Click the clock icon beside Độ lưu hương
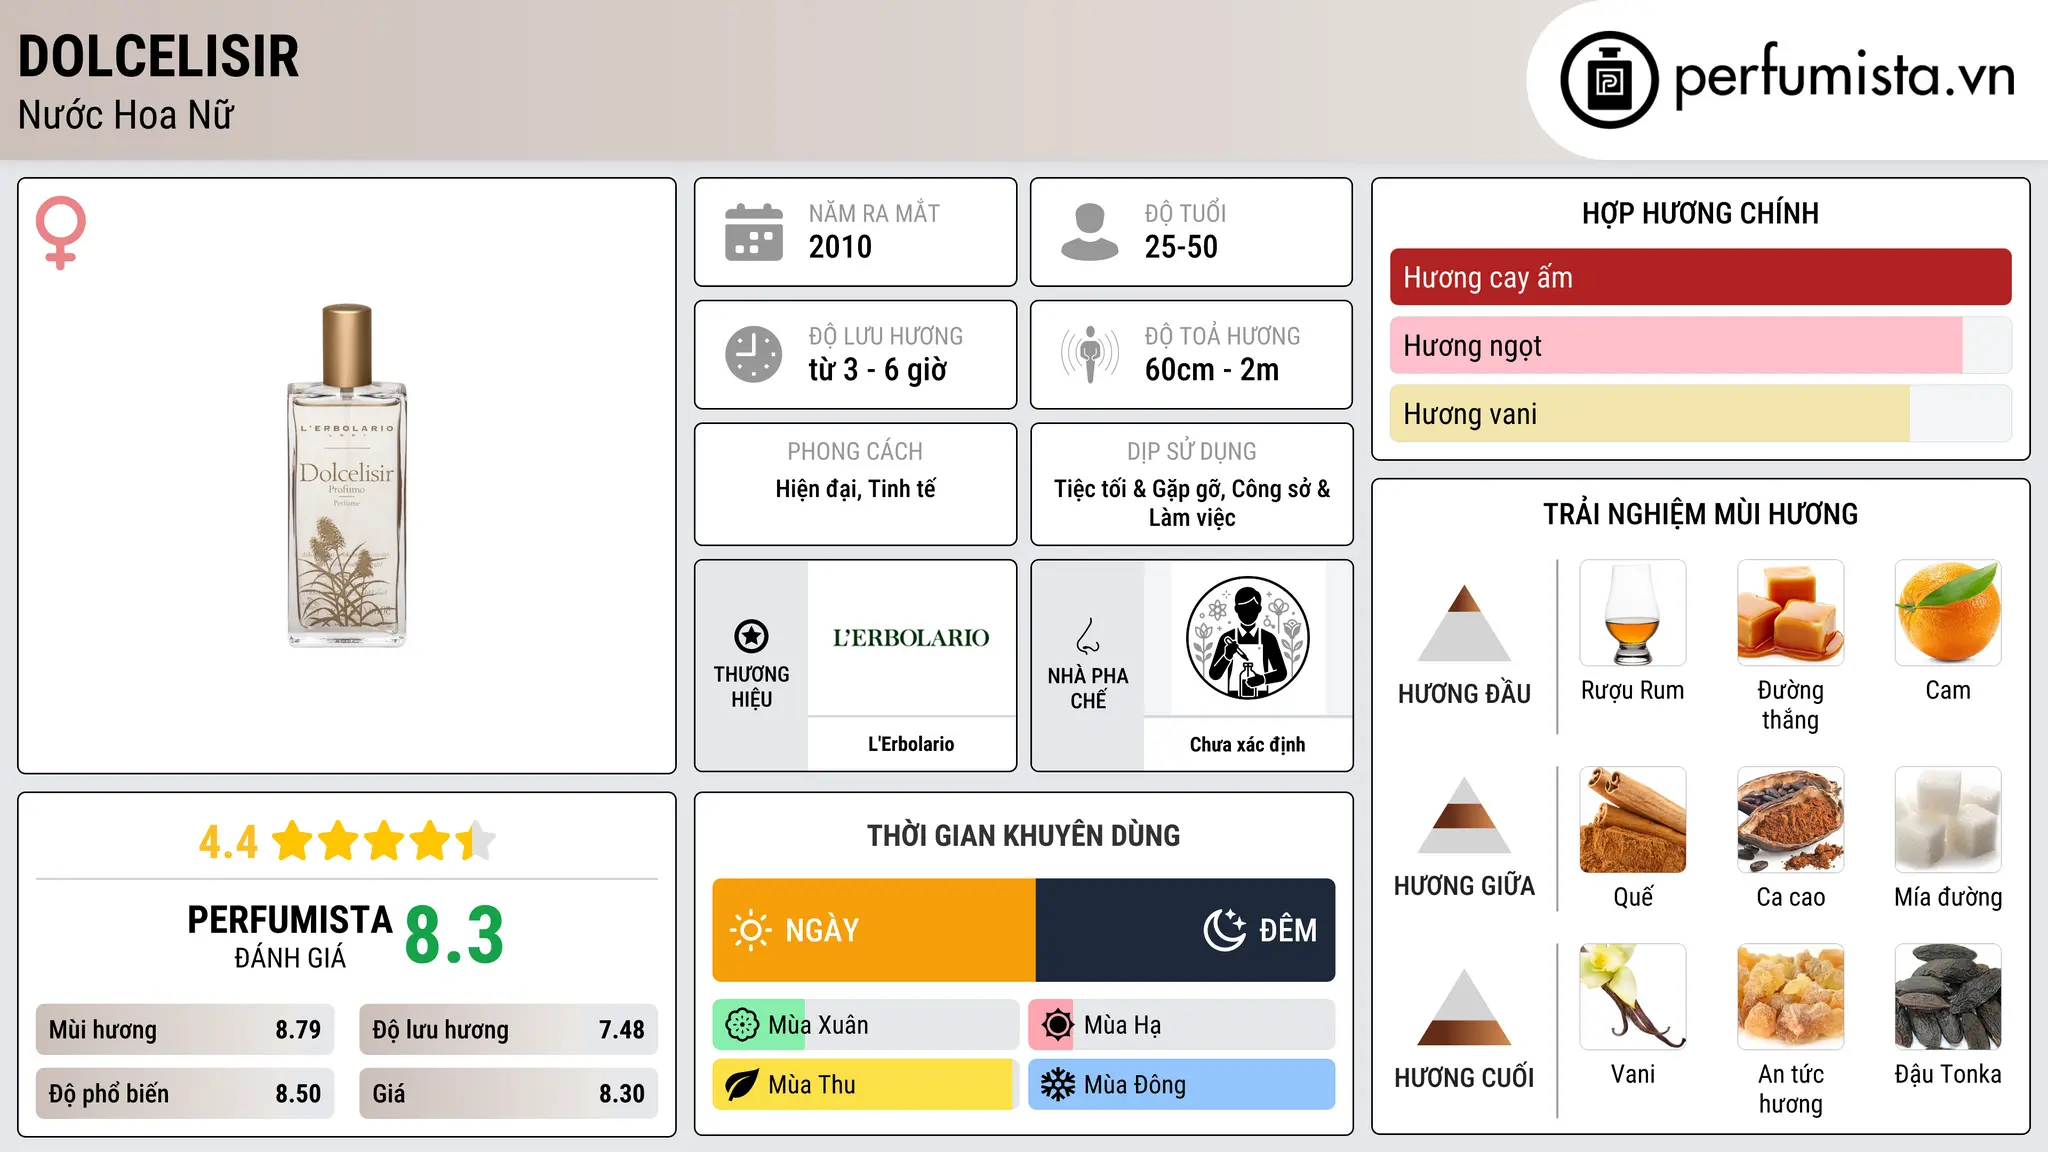The image size is (2048, 1152). (754, 354)
